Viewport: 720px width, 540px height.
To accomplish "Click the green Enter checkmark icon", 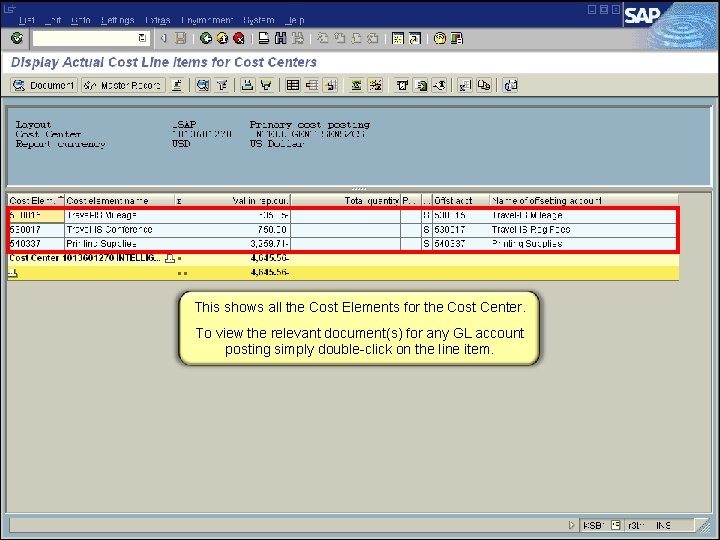I will point(17,38).
